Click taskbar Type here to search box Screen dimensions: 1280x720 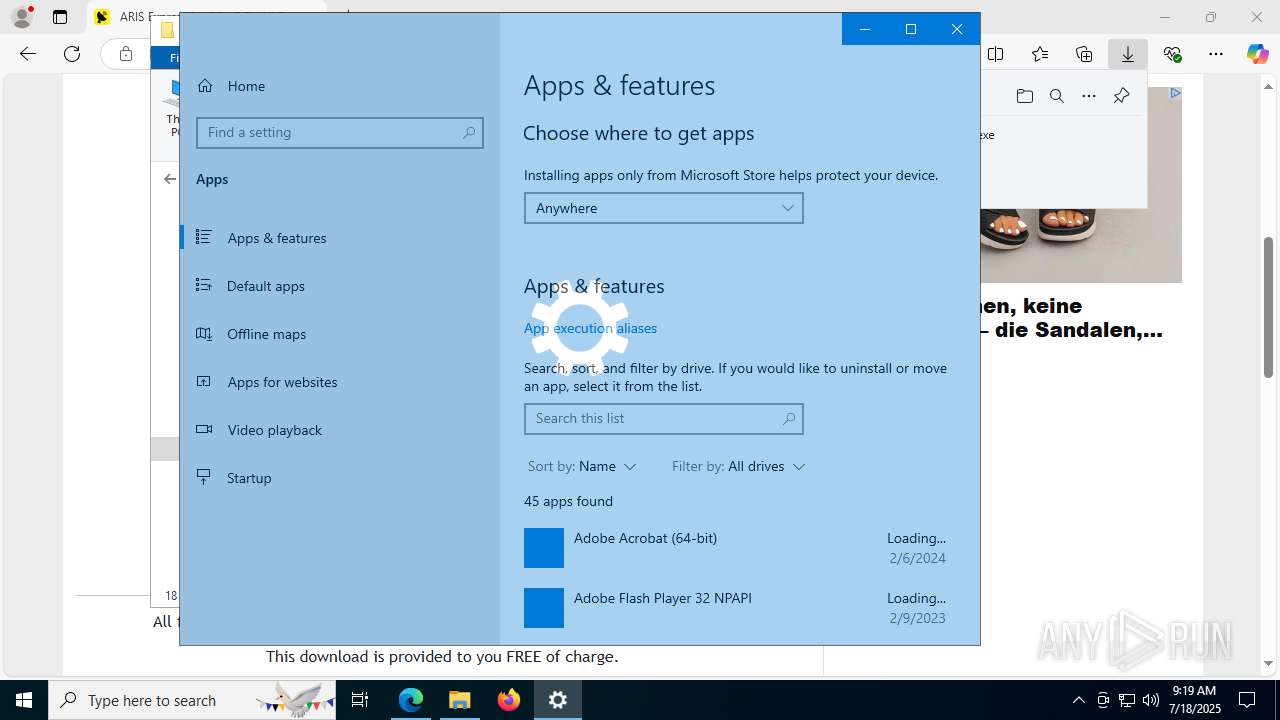(x=192, y=700)
